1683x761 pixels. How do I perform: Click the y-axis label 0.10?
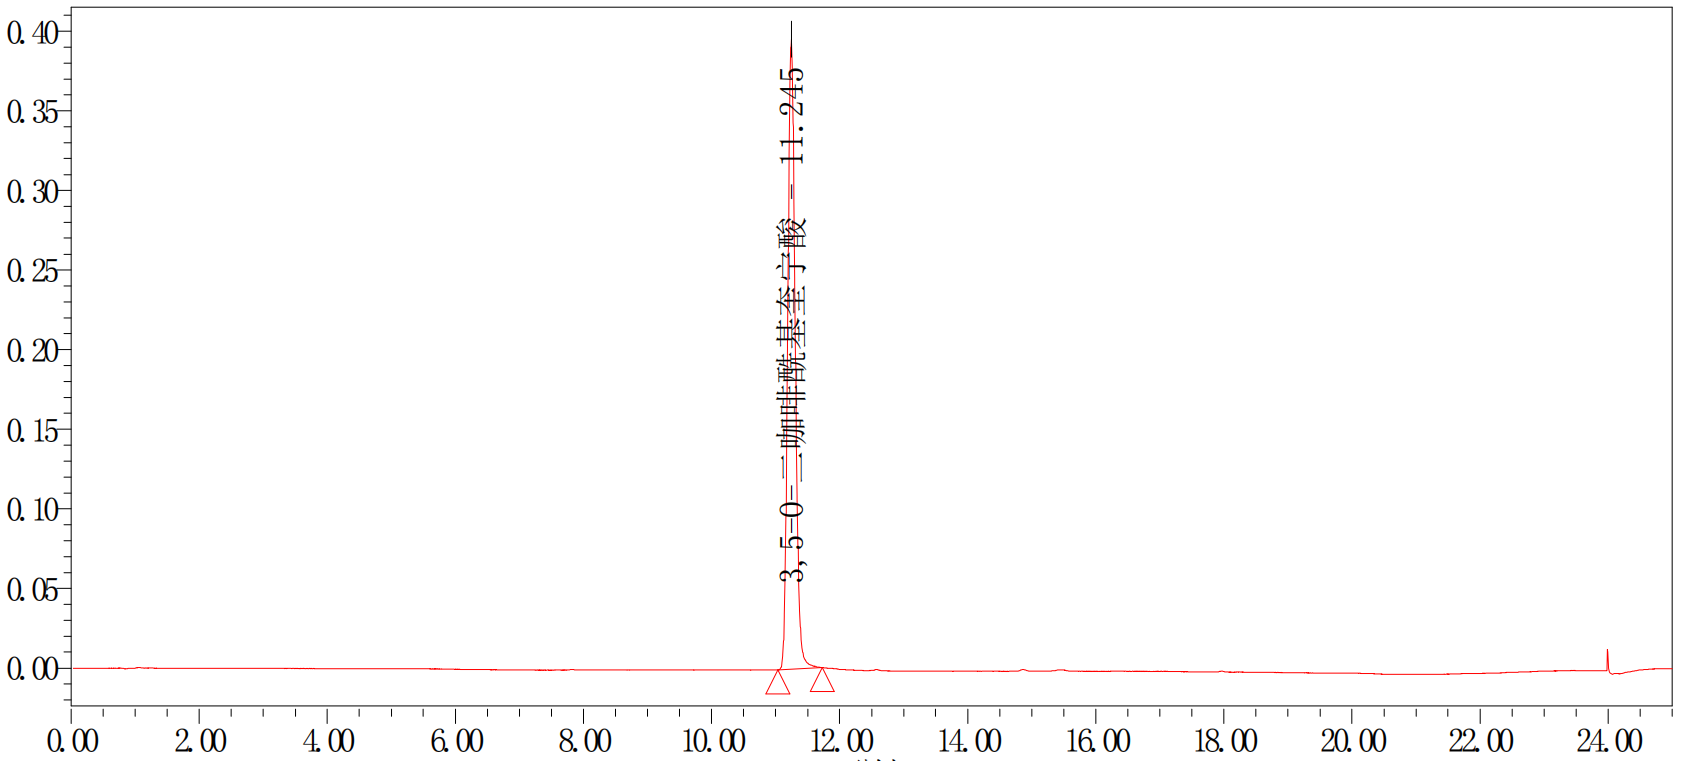[32, 510]
